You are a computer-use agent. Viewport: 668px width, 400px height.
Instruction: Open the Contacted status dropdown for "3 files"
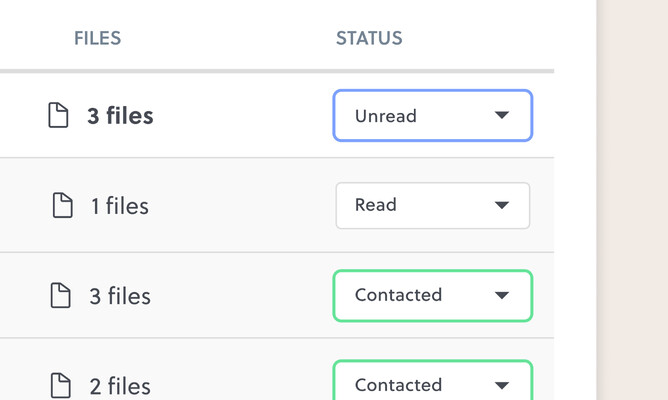pos(432,295)
